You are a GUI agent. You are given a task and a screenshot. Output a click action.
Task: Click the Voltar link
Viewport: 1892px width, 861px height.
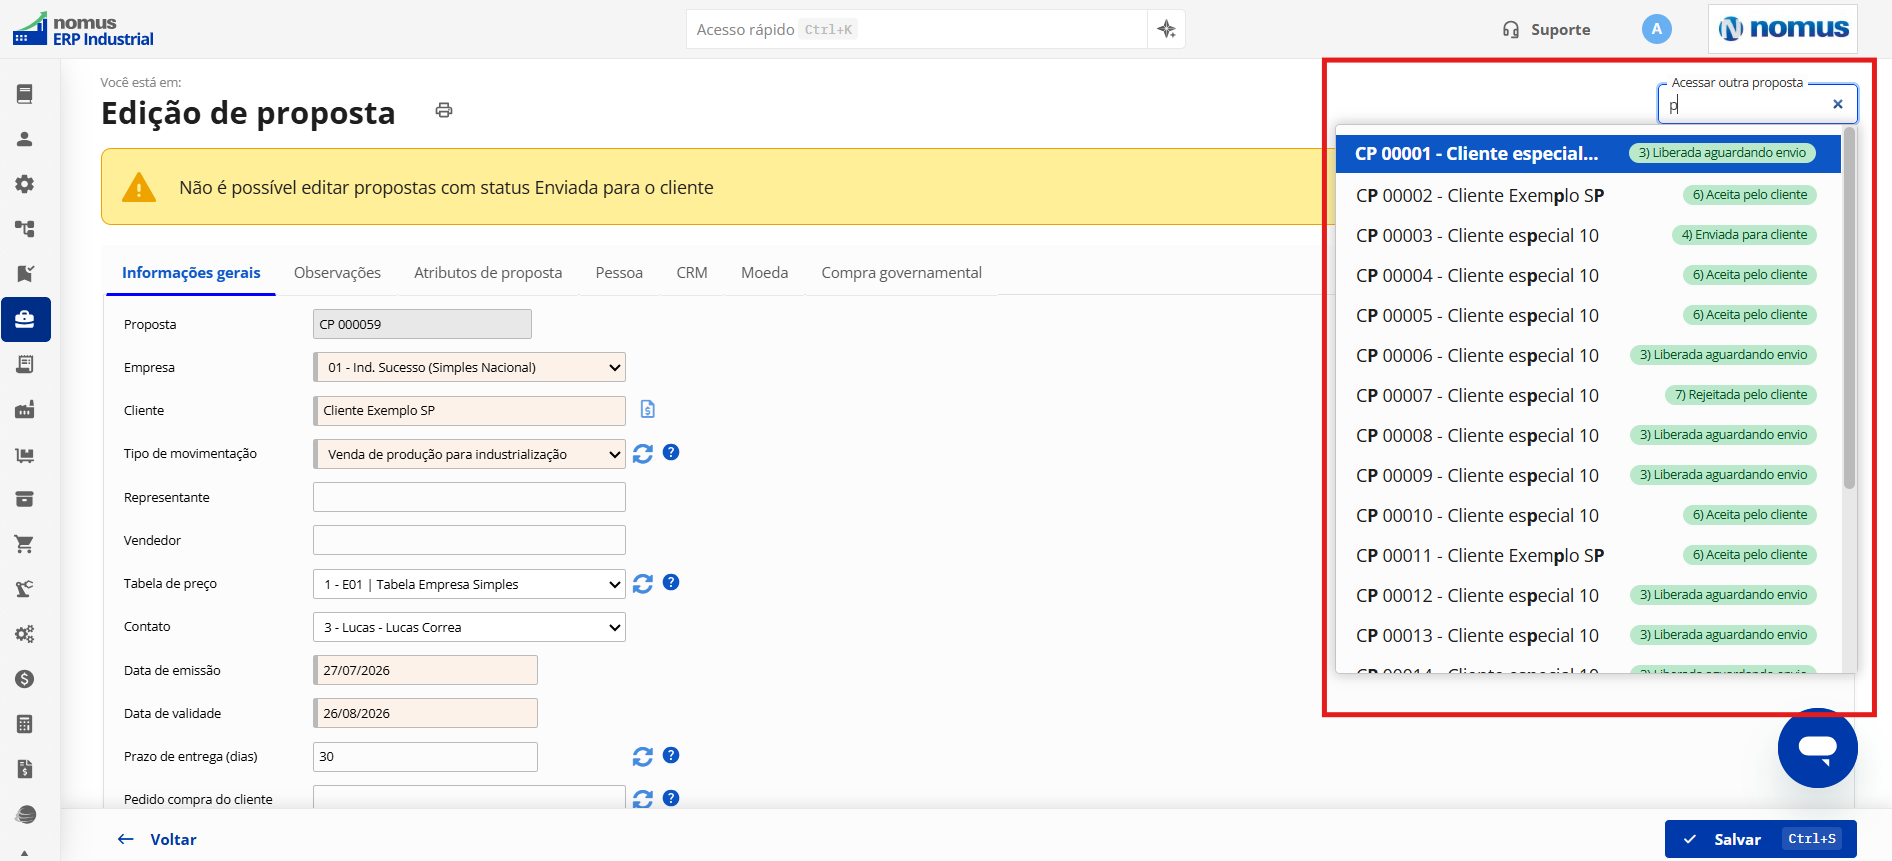(x=157, y=839)
